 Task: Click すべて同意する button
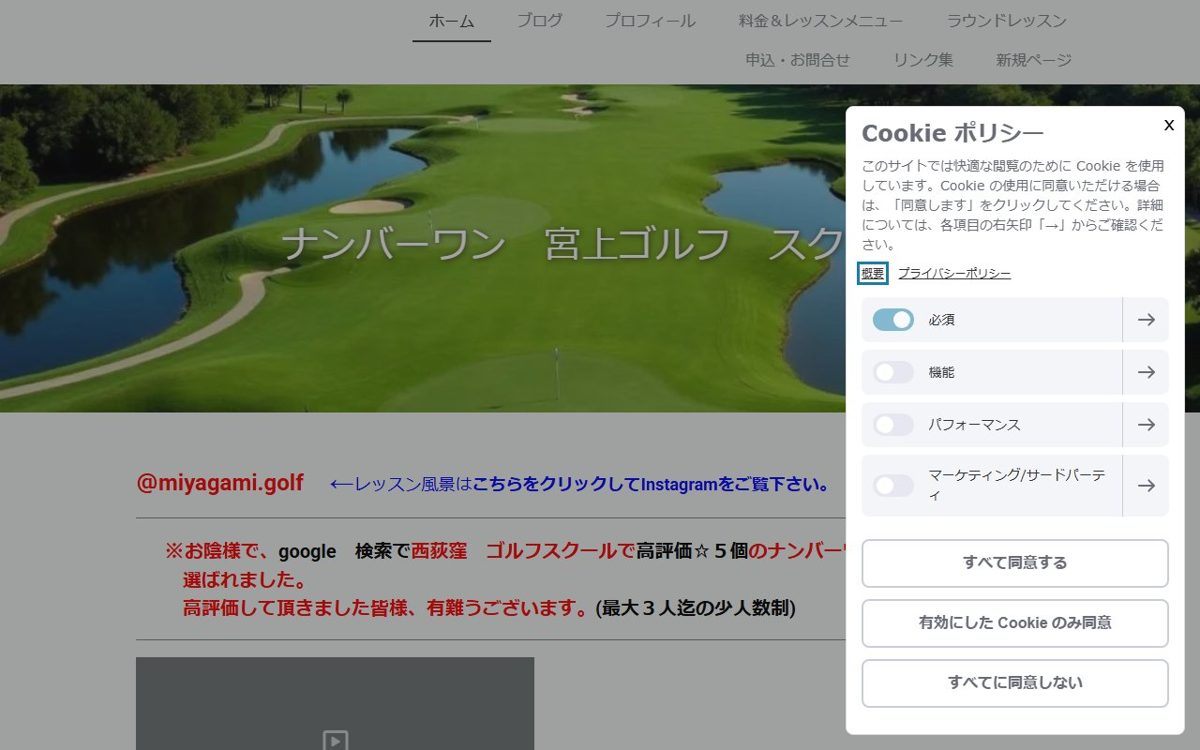(x=1015, y=563)
